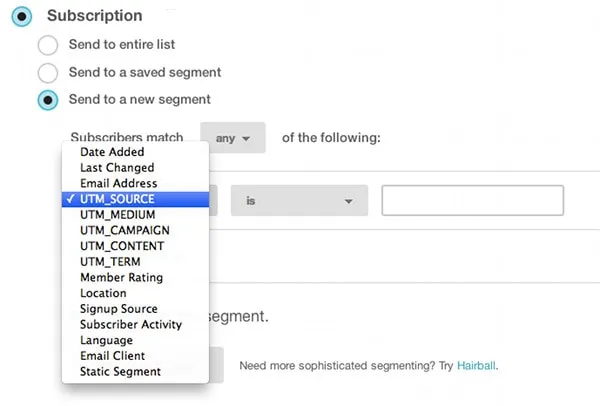Select UTM_CONTENT in the list
Viewport: 600px width, 406px height.
point(122,246)
